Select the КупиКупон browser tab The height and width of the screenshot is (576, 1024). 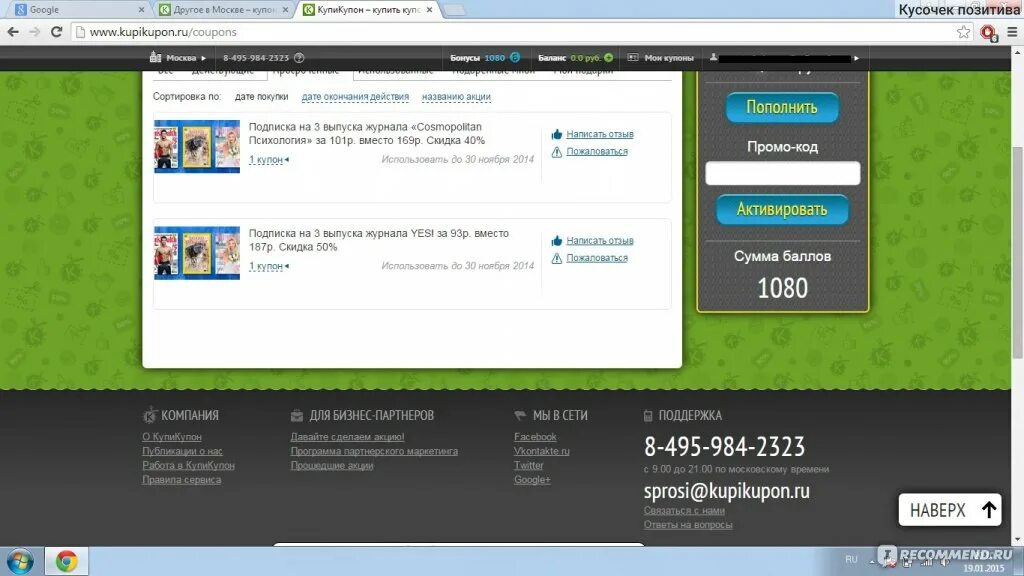tap(368, 10)
